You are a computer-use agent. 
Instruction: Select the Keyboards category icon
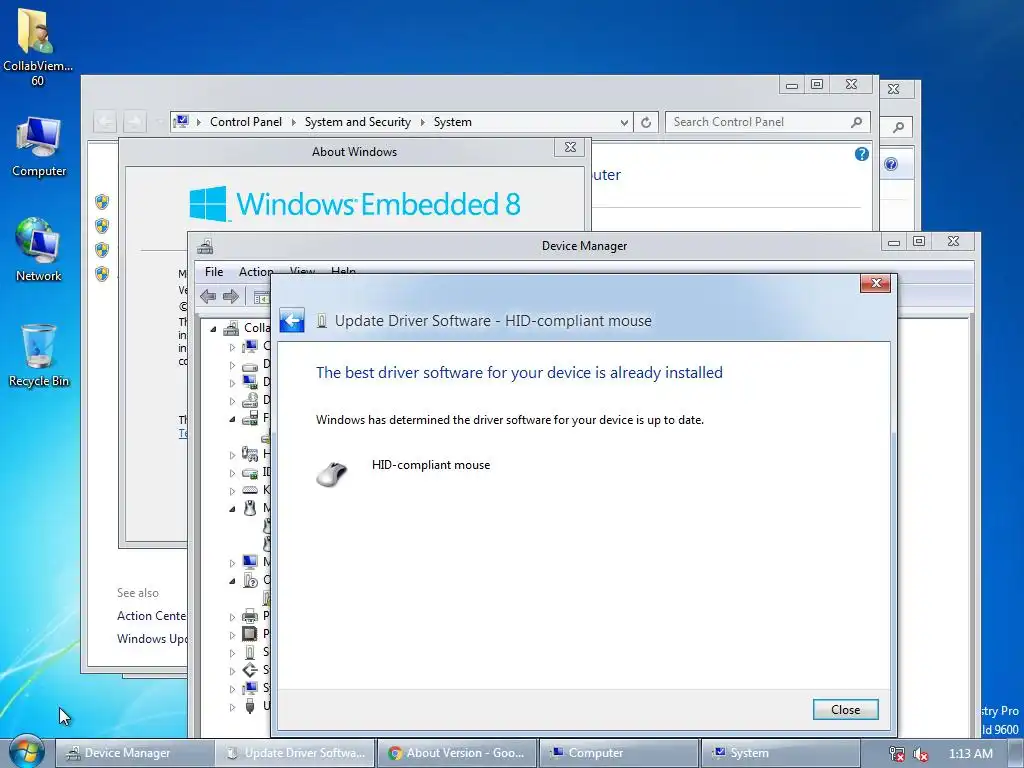pos(250,490)
